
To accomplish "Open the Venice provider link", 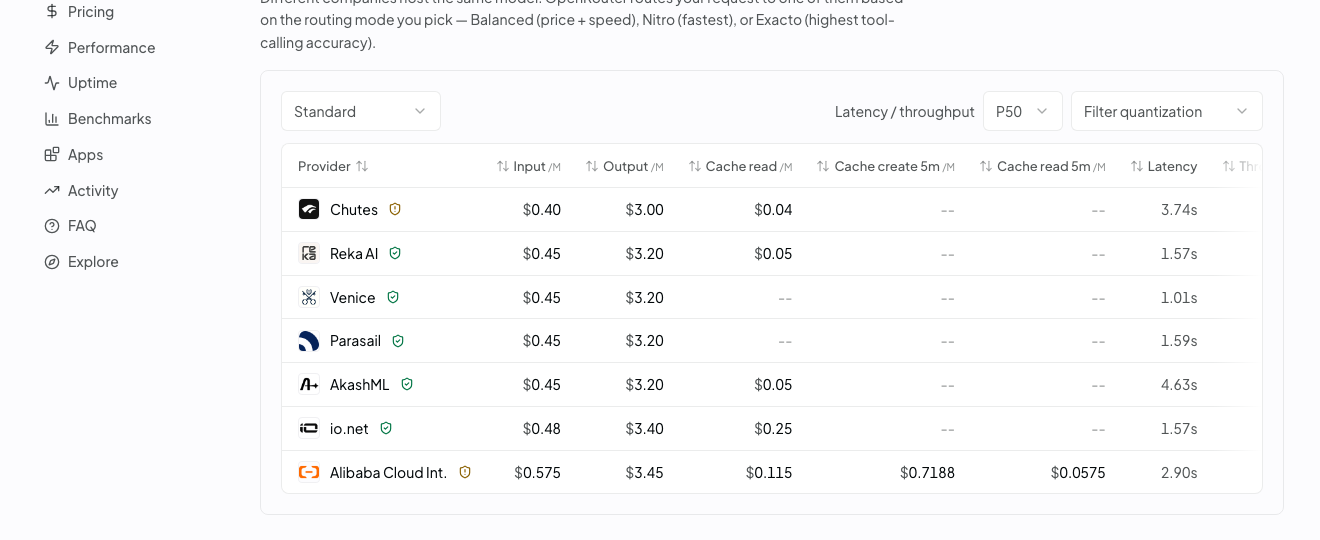I will pos(352,297).
